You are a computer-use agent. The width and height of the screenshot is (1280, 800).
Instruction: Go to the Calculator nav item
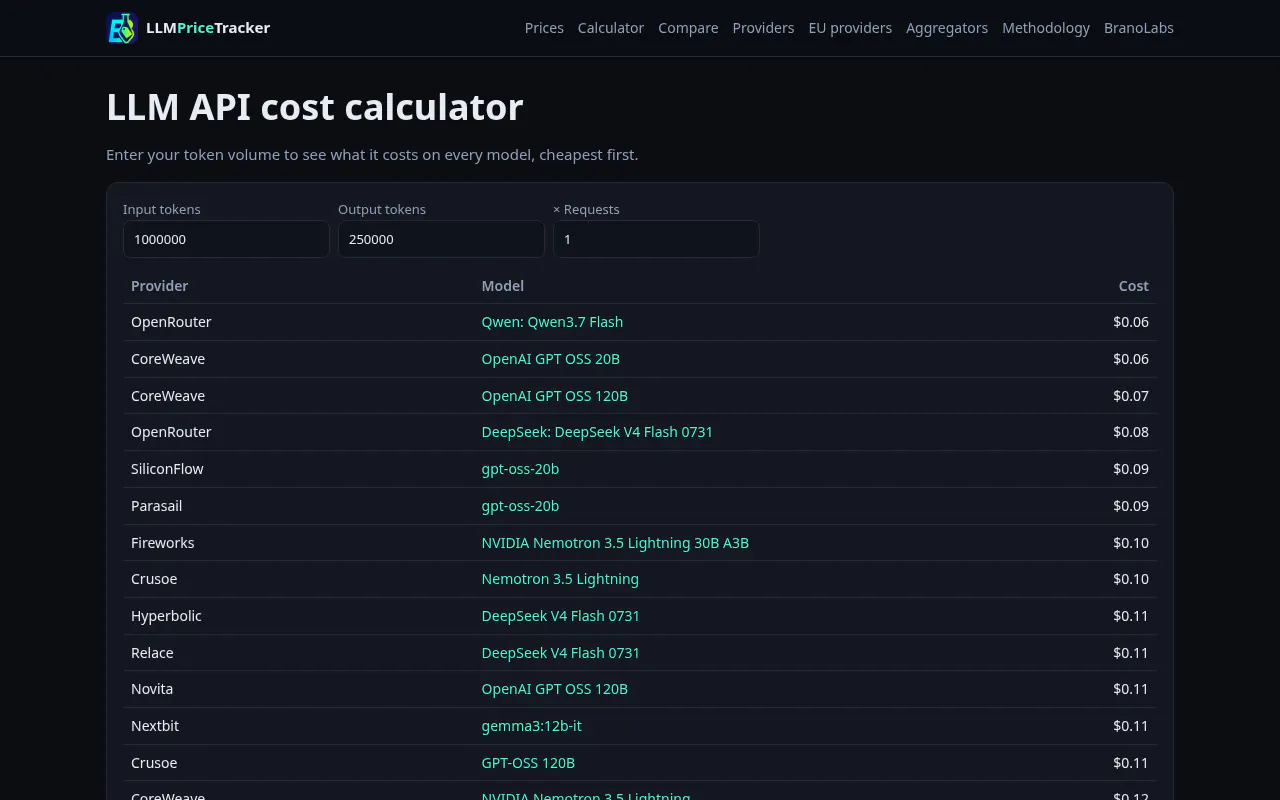coord(611,28)
